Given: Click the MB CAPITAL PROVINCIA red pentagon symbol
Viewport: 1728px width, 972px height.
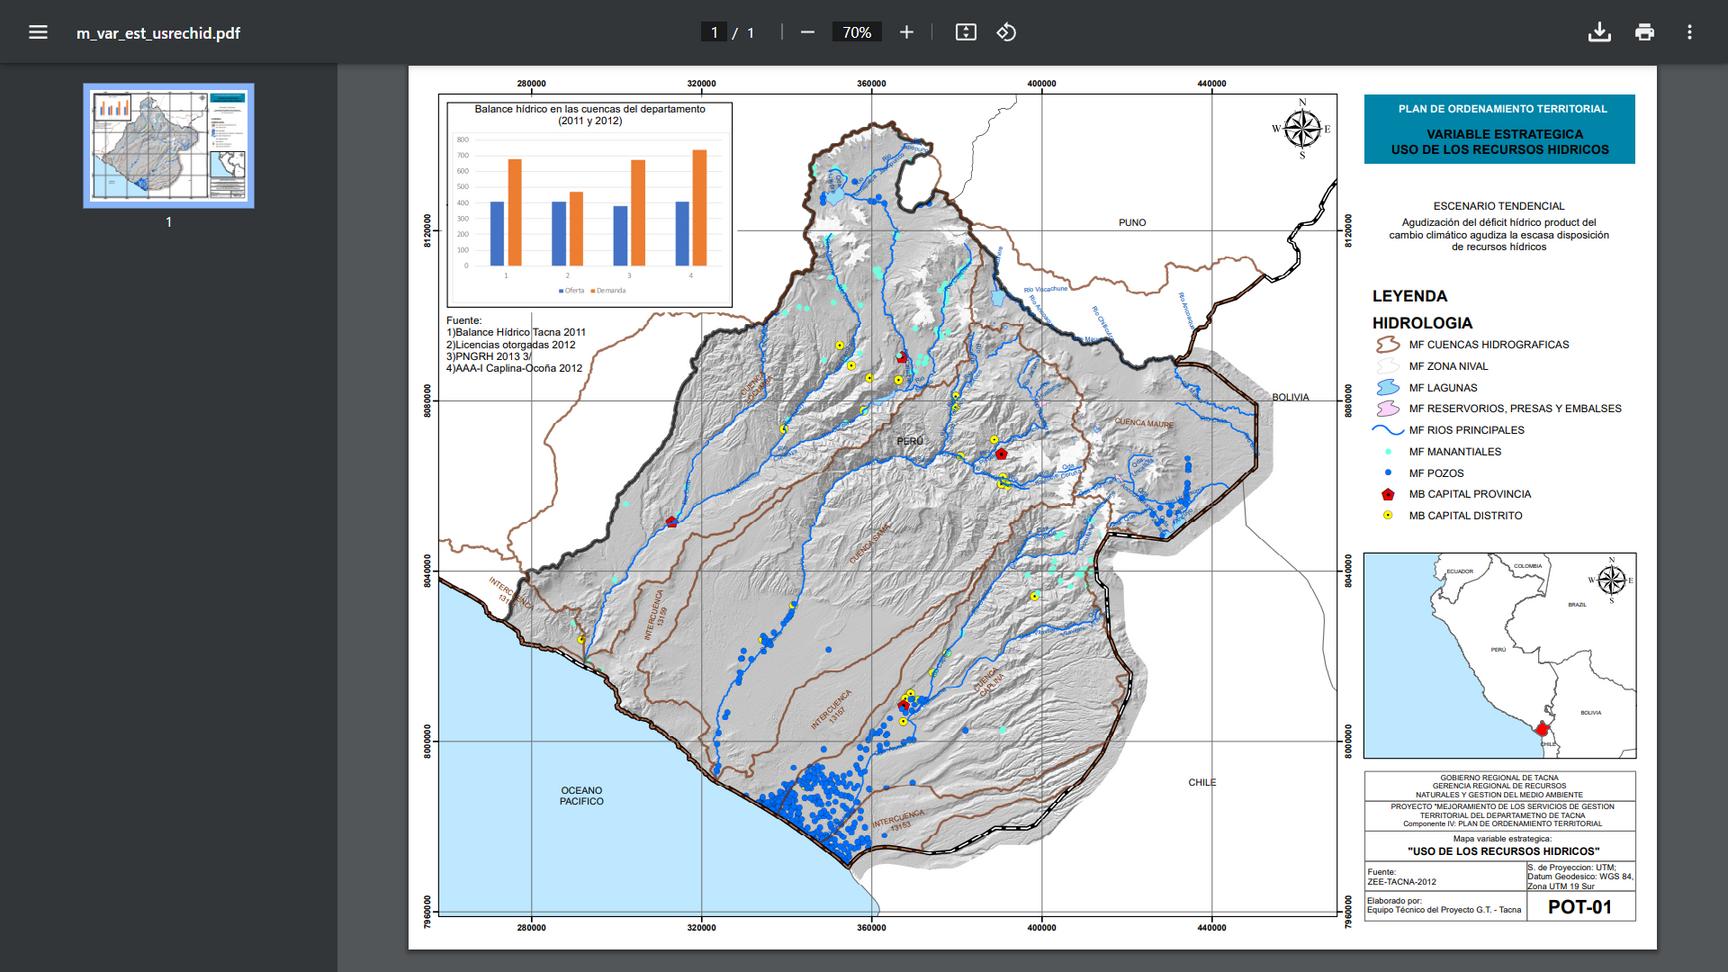Looking at the screenshot, I should pyautogui.click(x=1387, y=494).
